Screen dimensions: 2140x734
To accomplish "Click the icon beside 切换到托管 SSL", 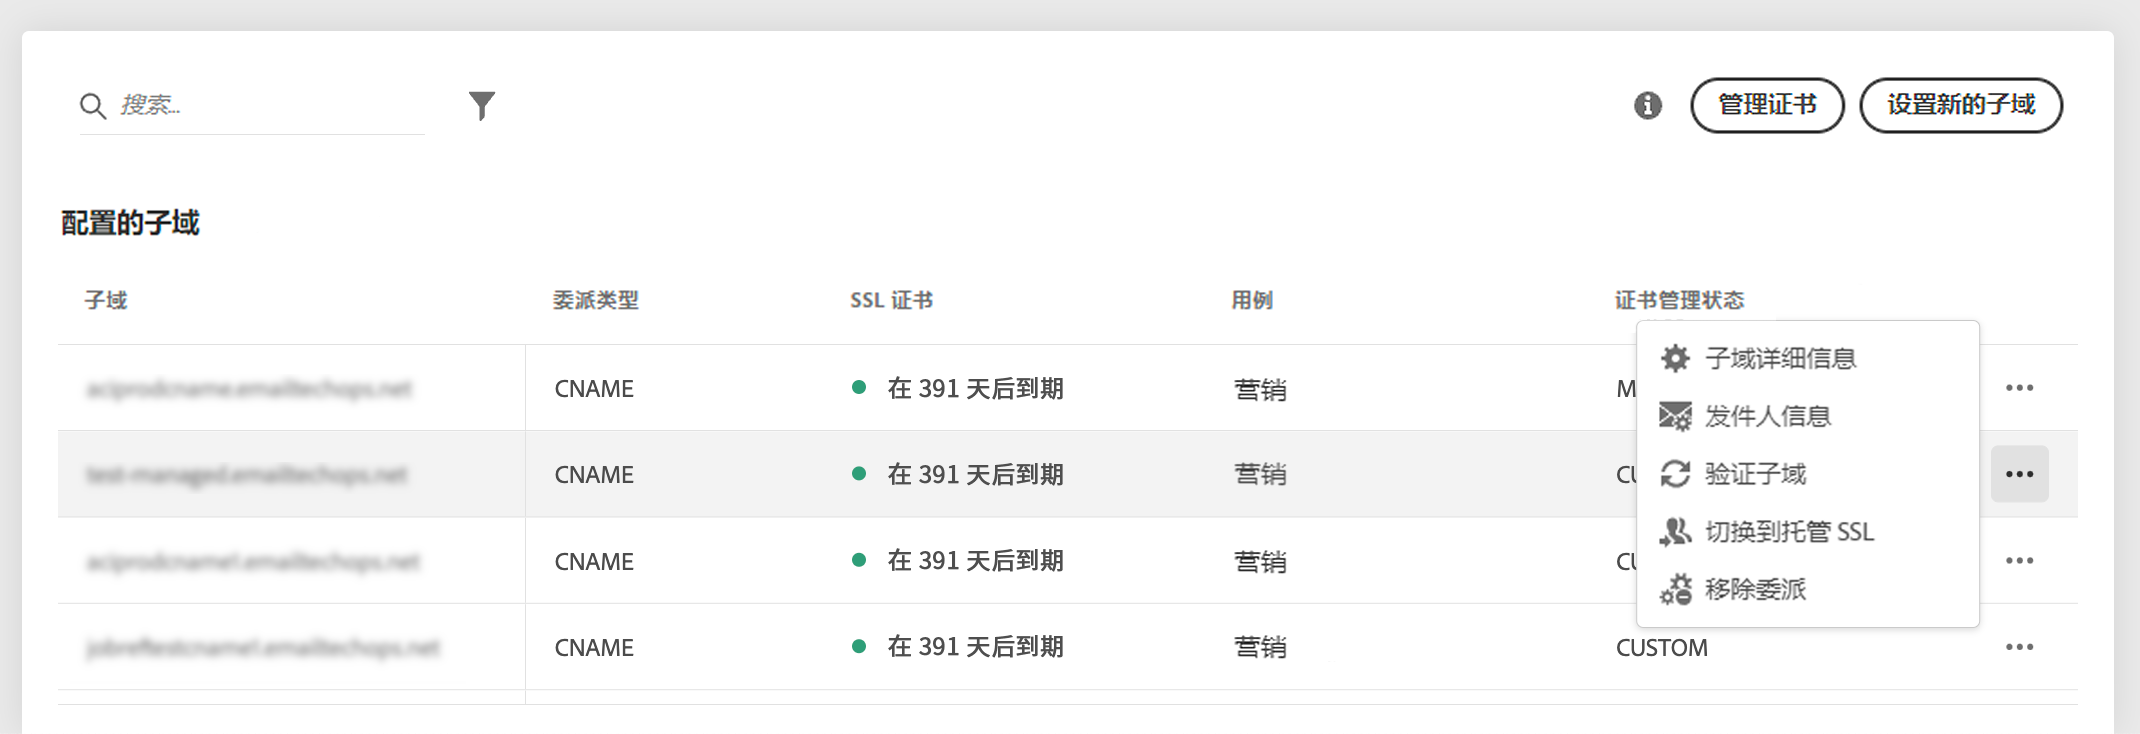I will [x=1675, y=532].
